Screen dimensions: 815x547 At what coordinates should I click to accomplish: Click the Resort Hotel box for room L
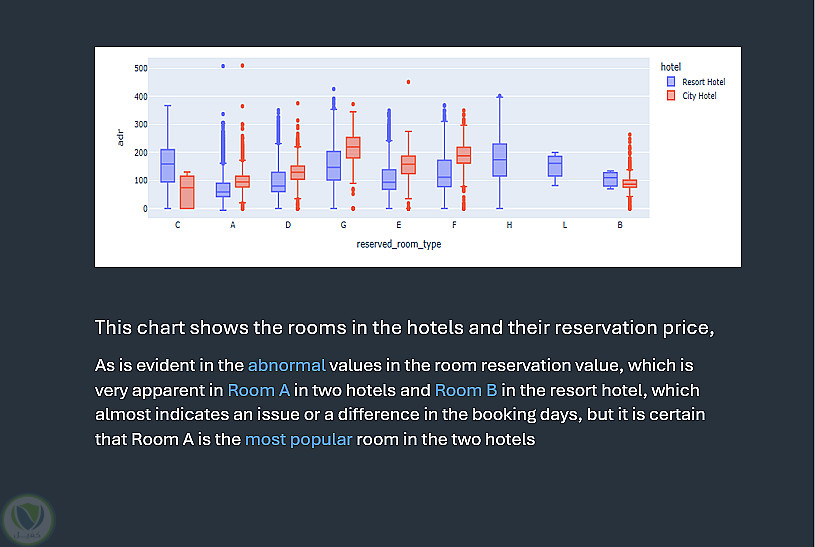tap(555, 166)
